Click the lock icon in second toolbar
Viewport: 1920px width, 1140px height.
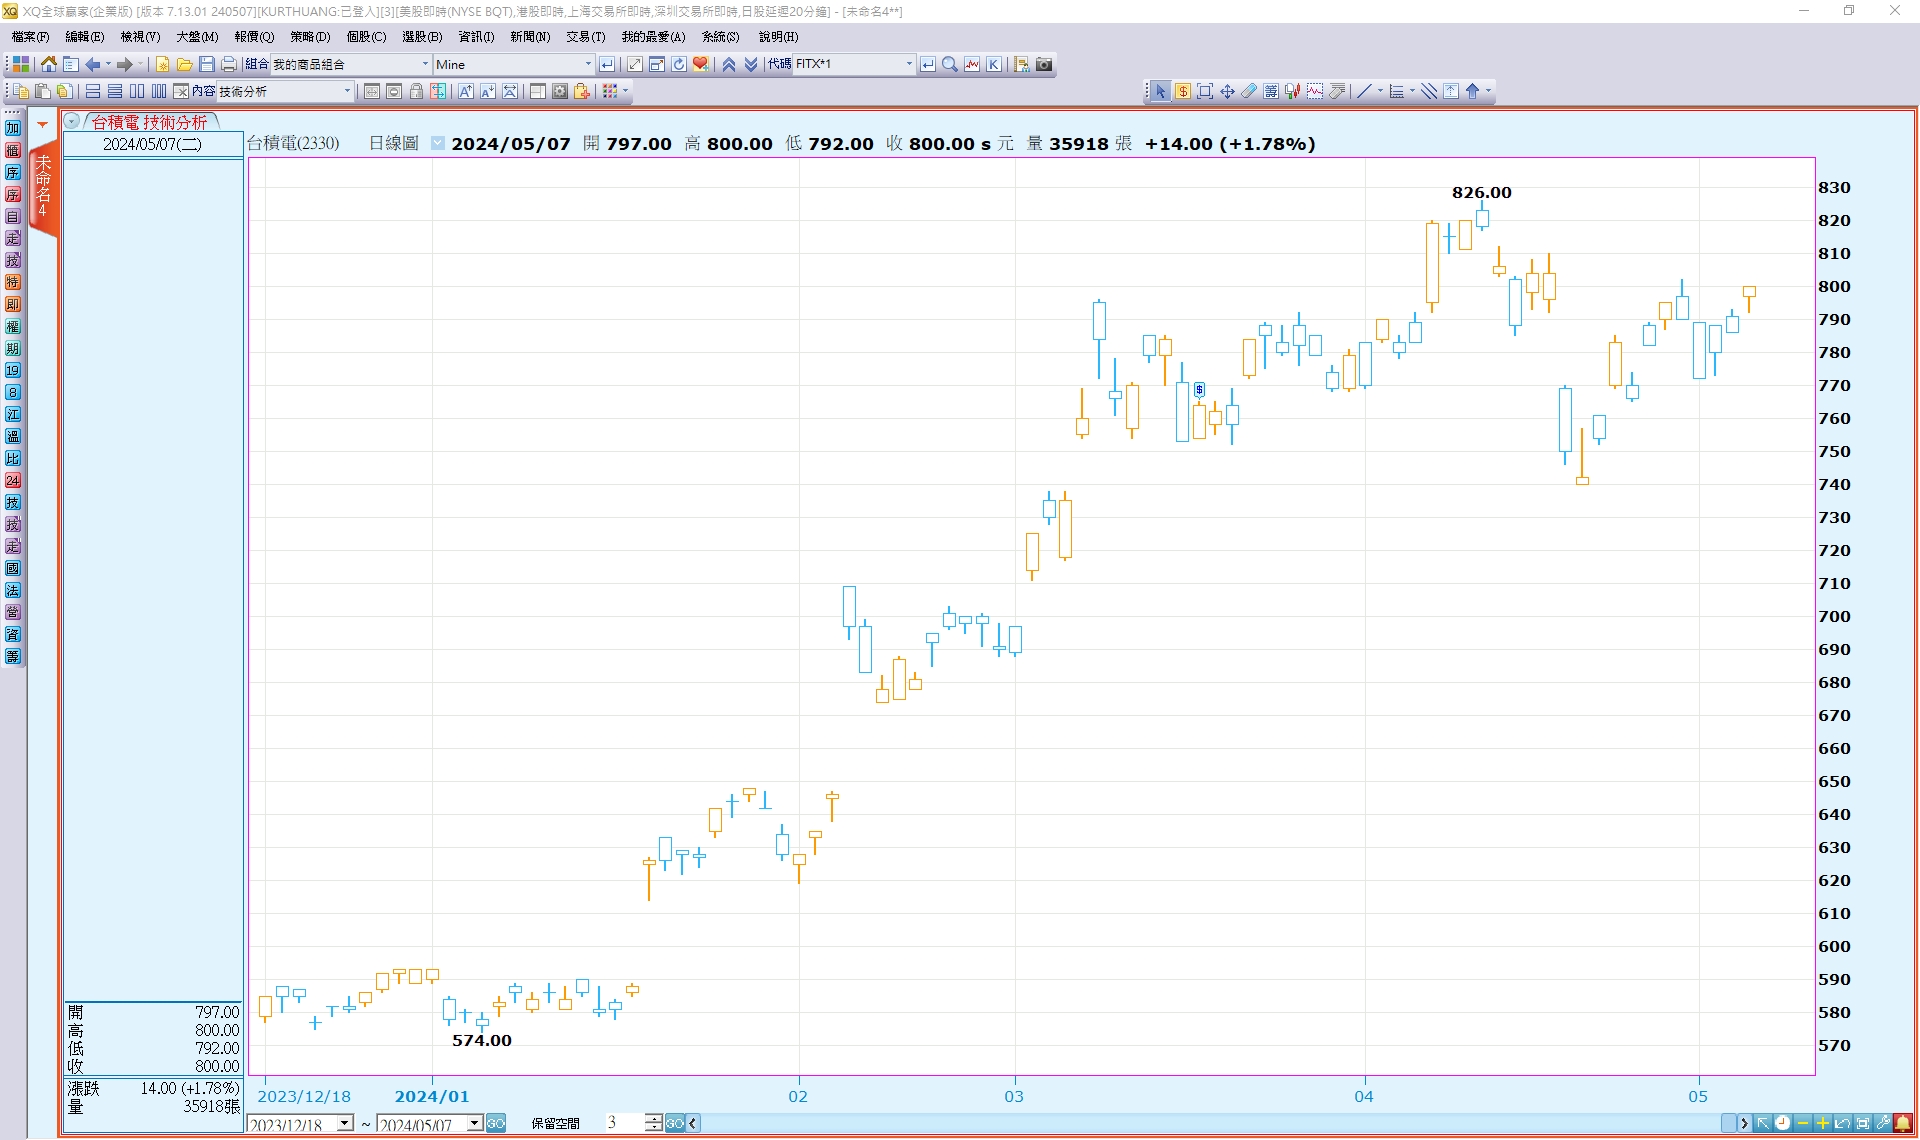coord(416,91)
